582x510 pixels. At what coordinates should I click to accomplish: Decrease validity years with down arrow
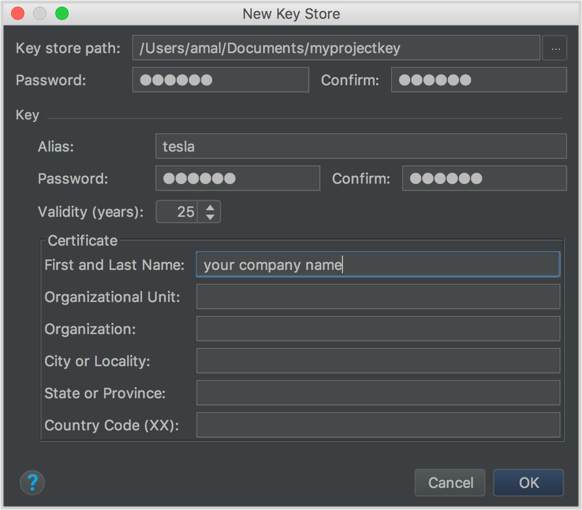(210, 216)
